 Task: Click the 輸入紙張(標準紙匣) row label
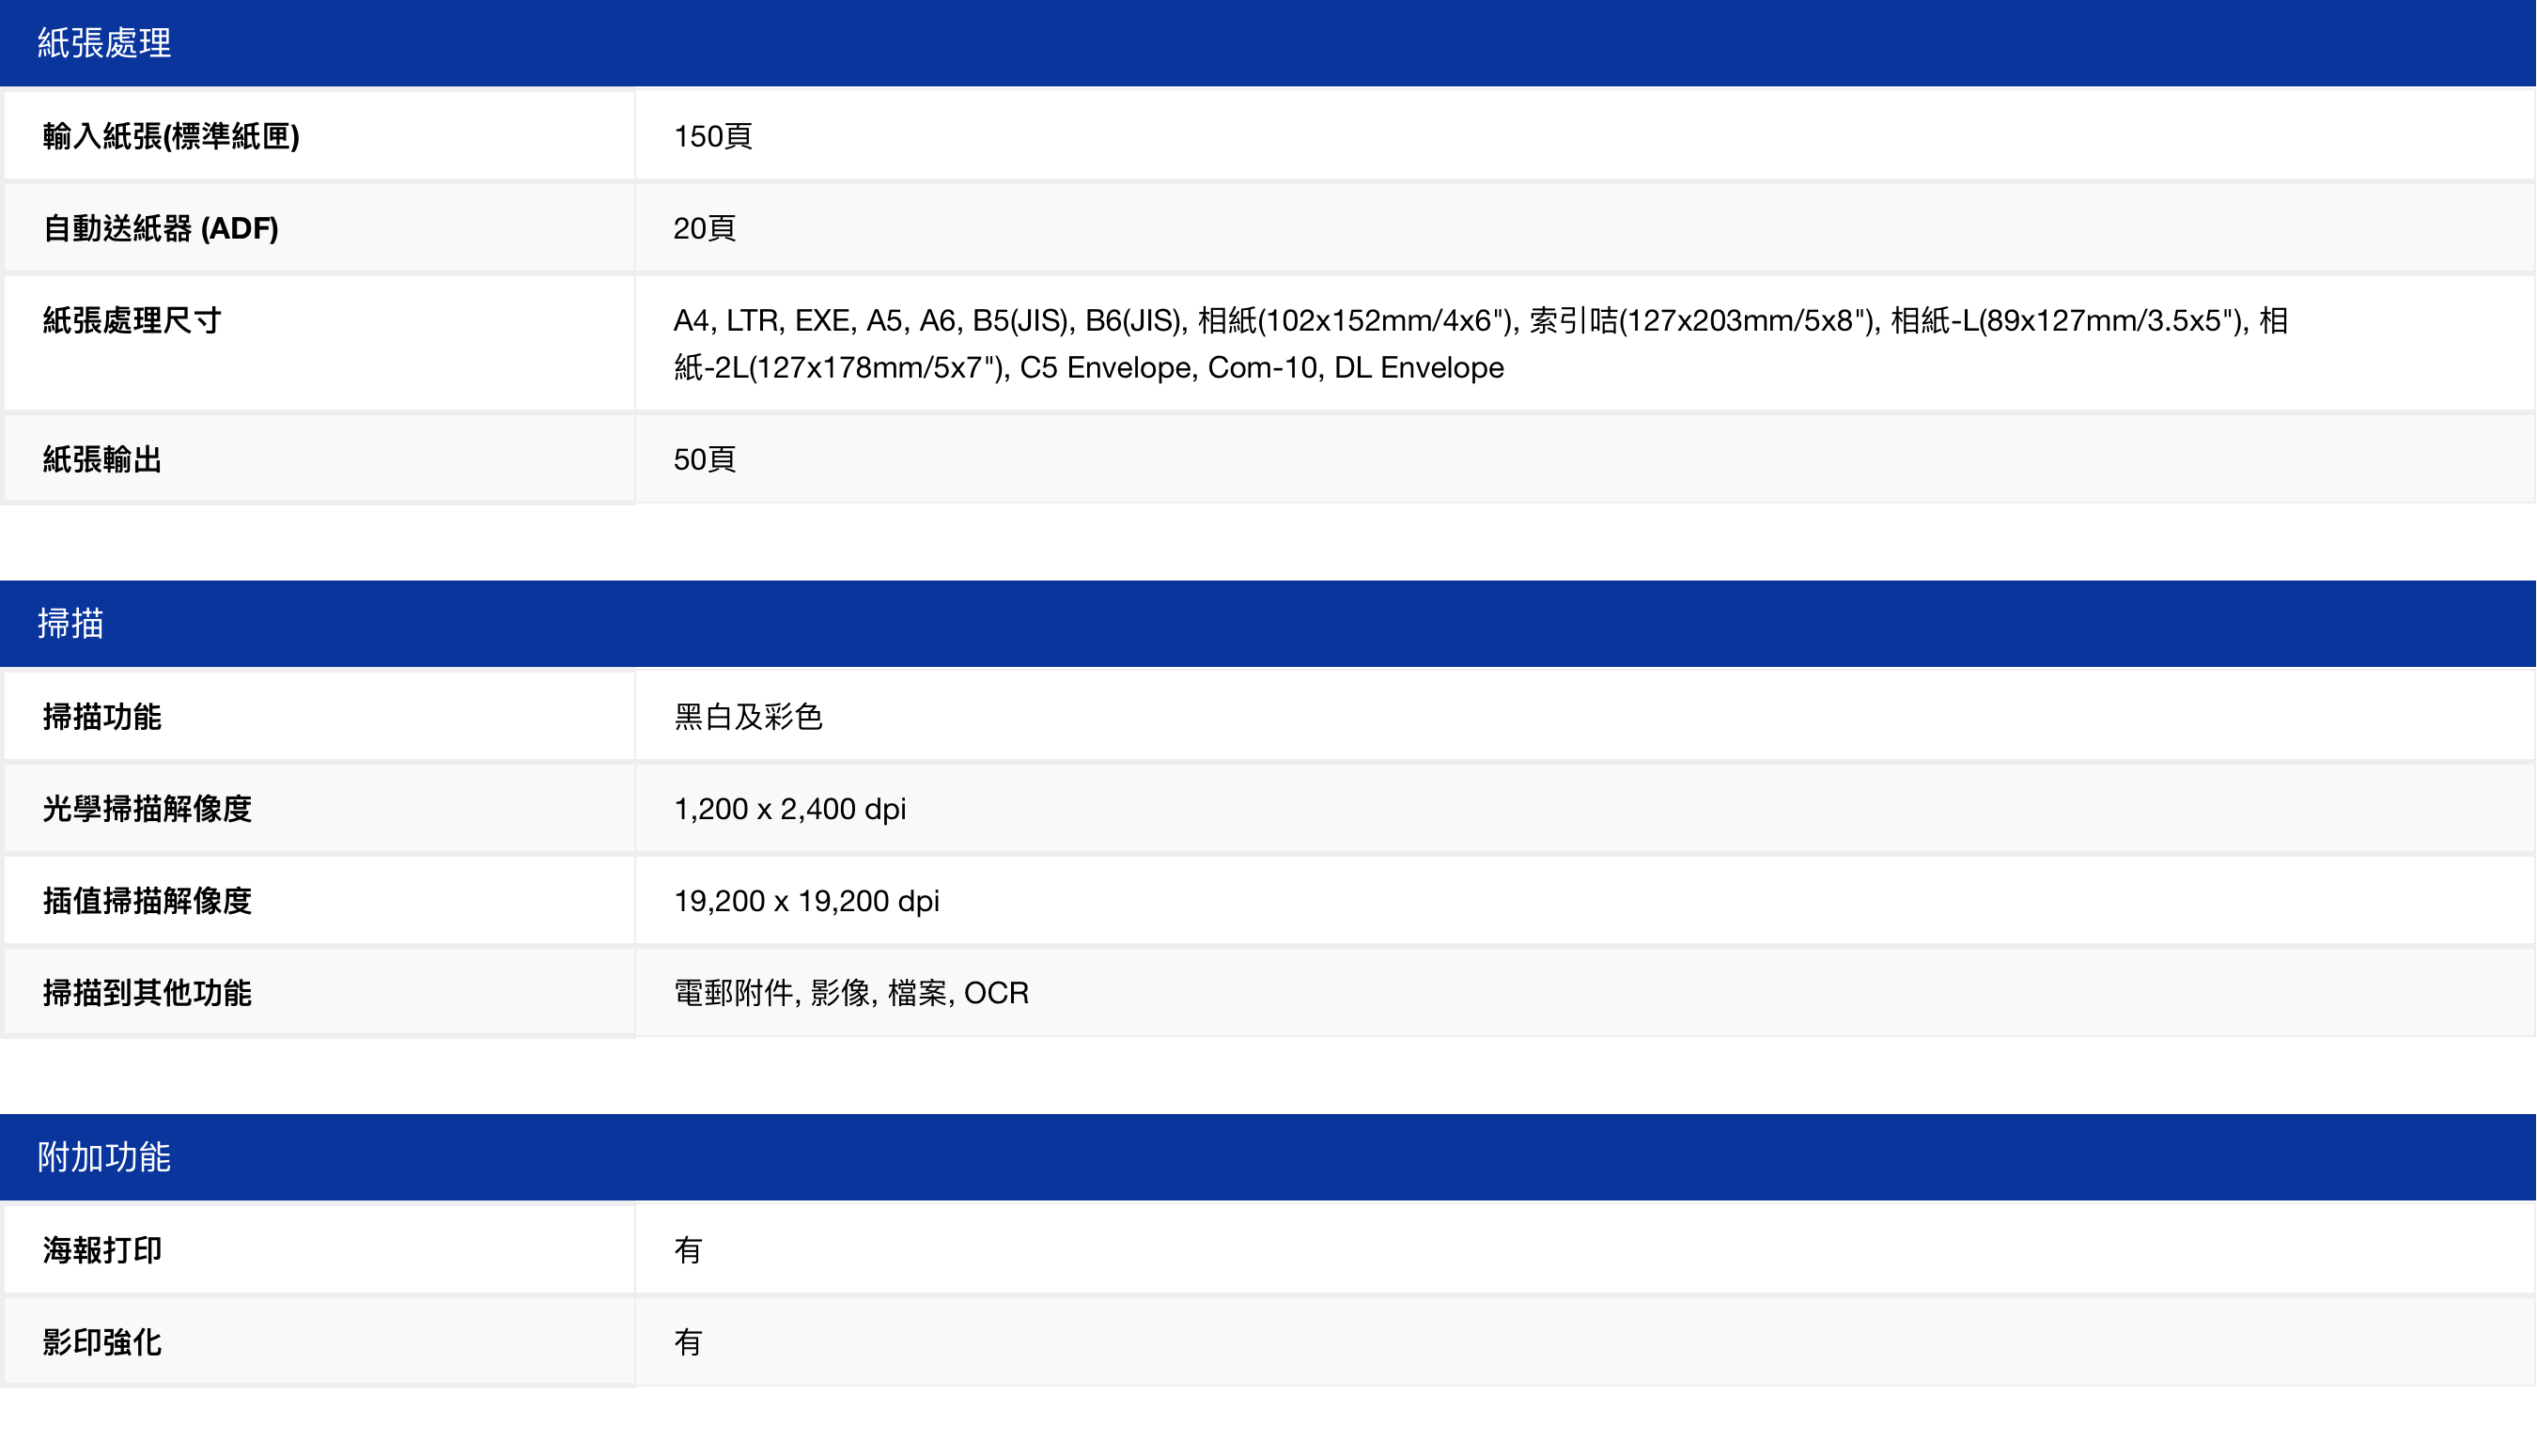pyautogui.click(x=171, y=136)
